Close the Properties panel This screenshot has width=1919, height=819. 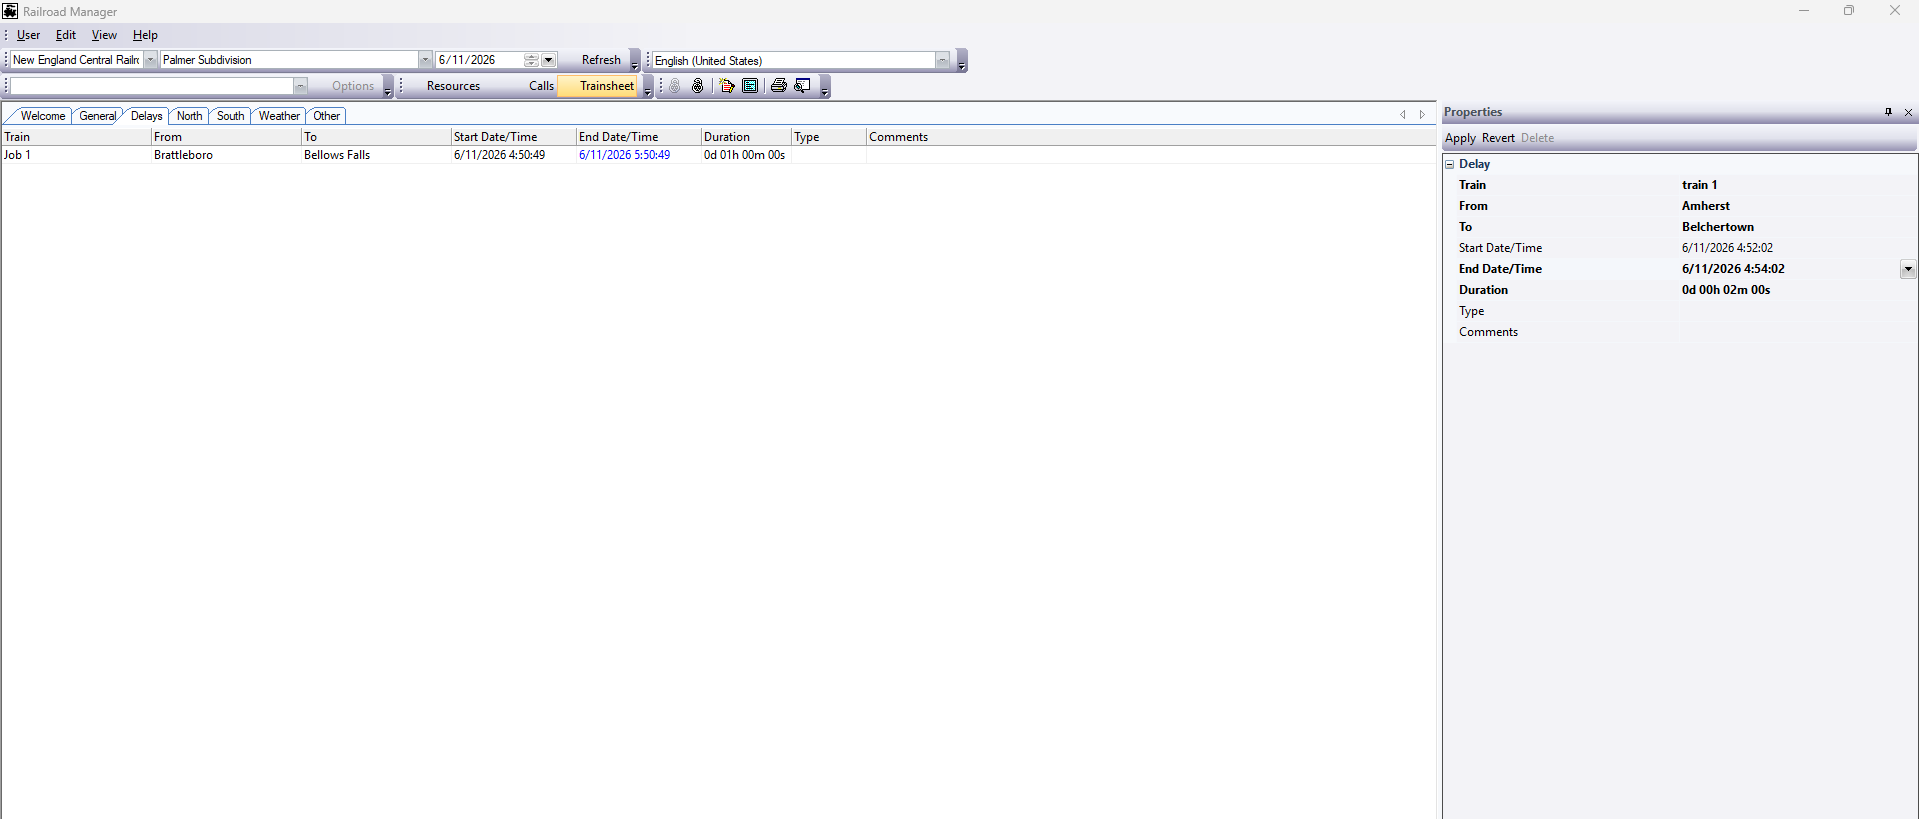coord(1908,112)
